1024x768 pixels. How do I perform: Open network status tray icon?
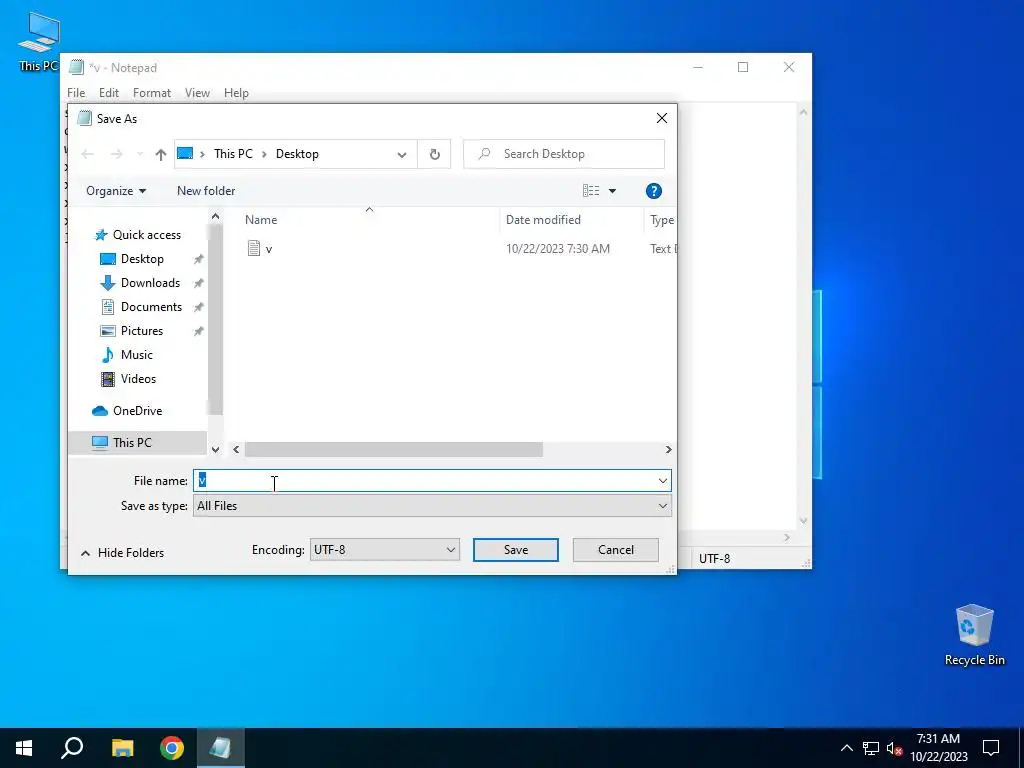click(x=871, y=748)
